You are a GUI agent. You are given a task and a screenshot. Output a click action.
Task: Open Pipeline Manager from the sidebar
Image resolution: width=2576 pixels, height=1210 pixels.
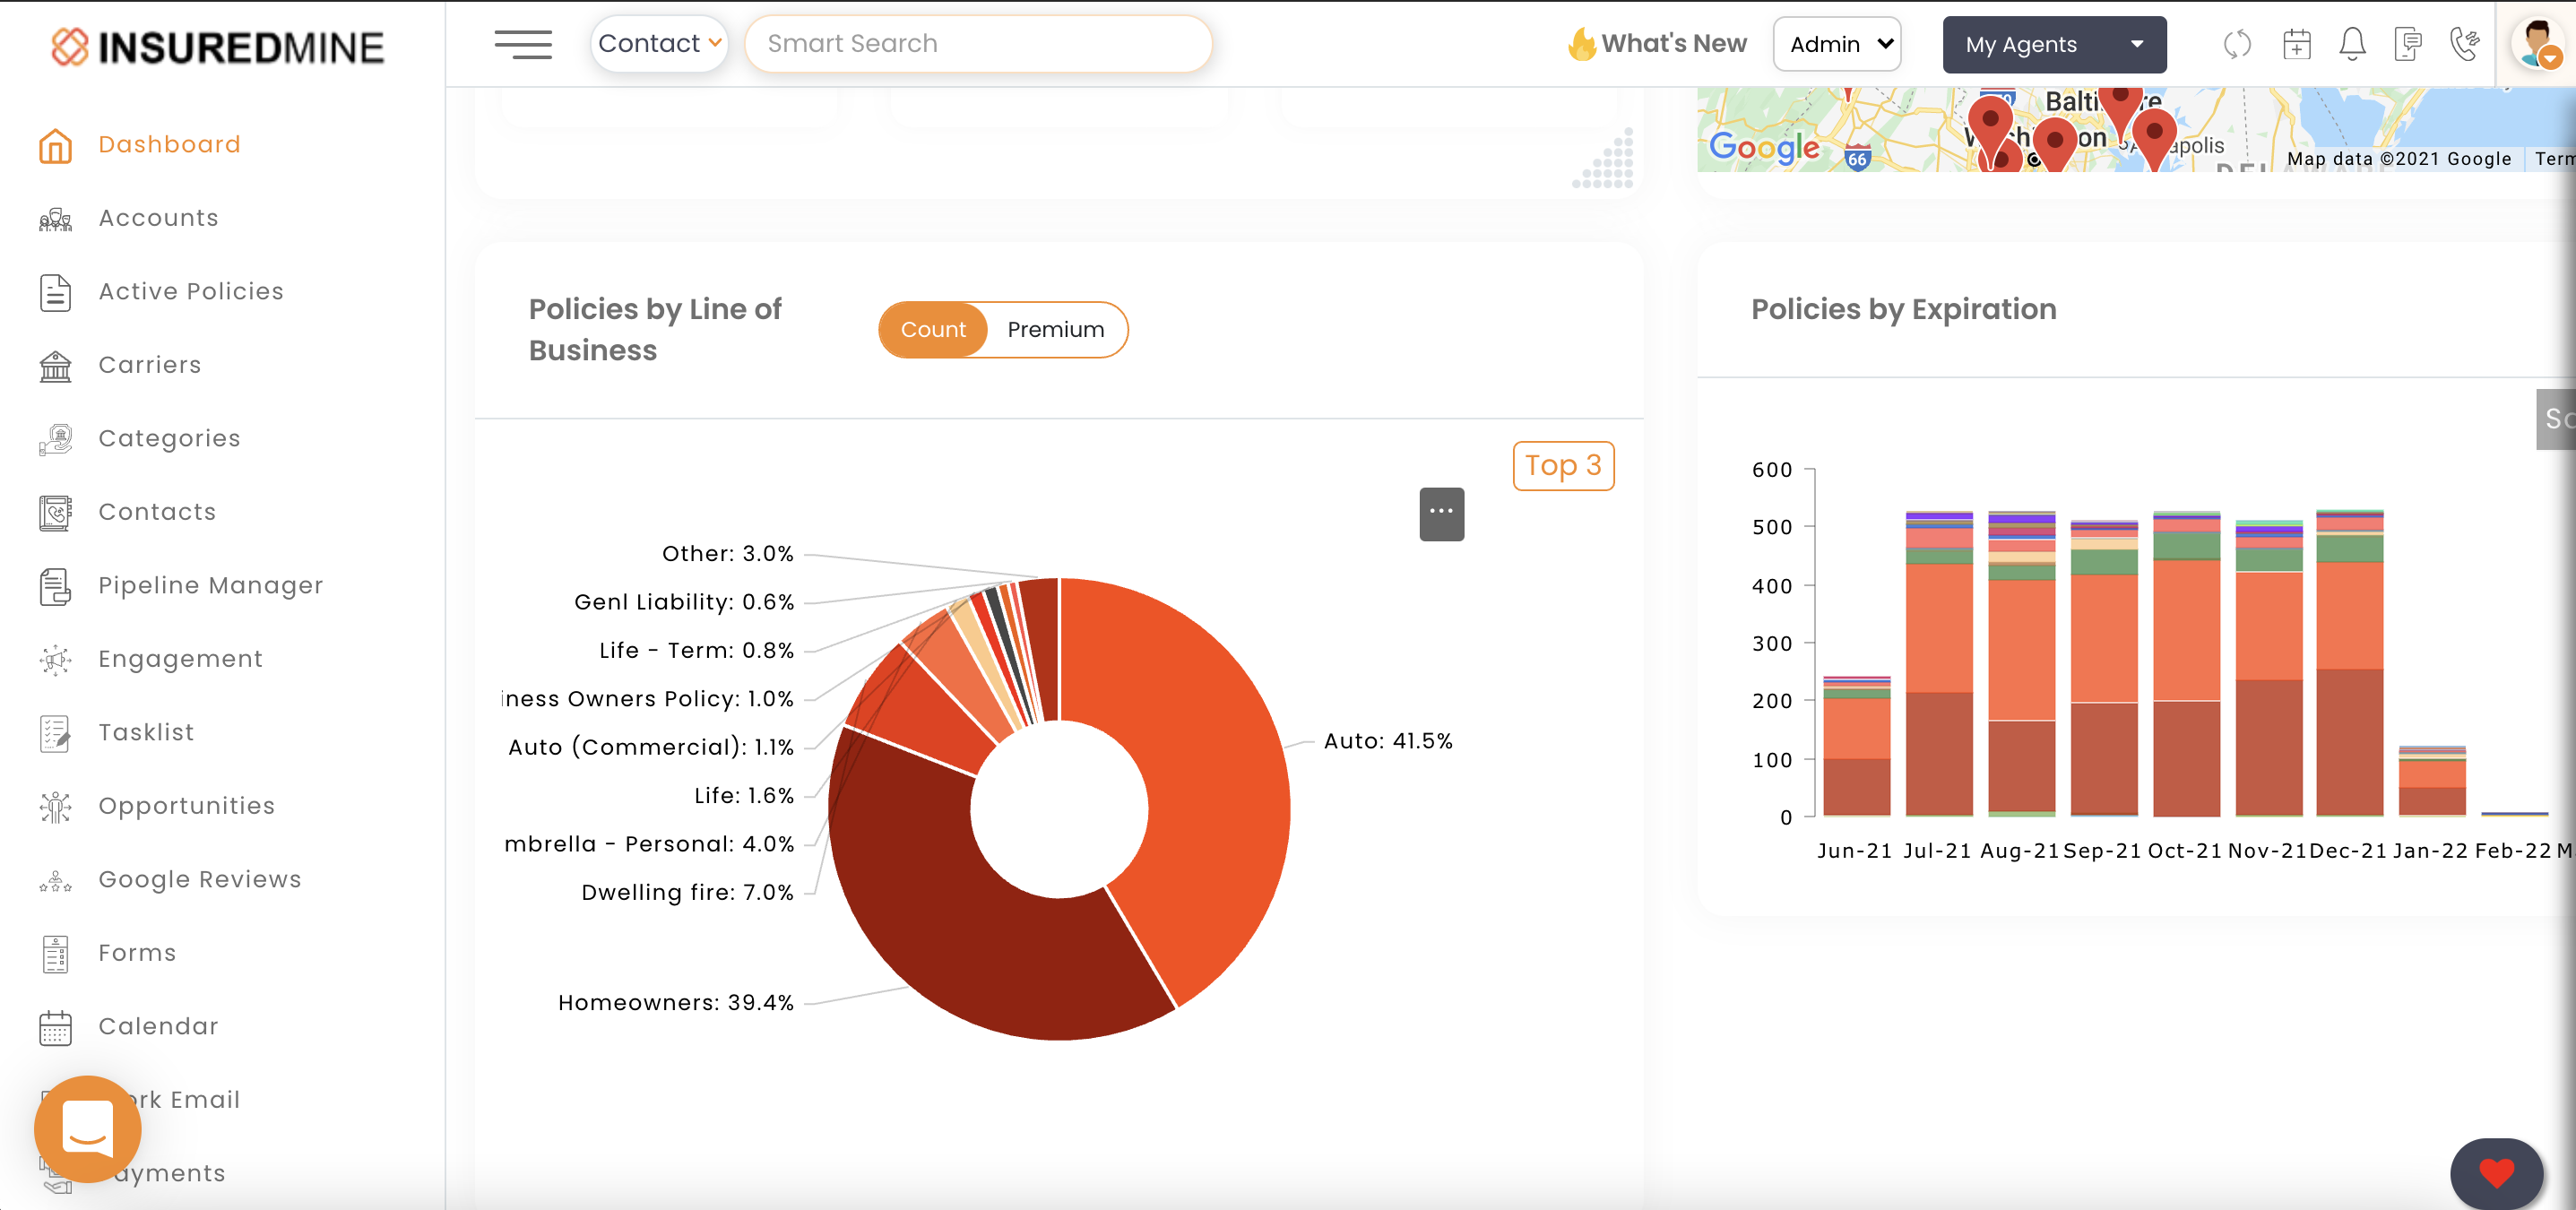coord(210,585)
